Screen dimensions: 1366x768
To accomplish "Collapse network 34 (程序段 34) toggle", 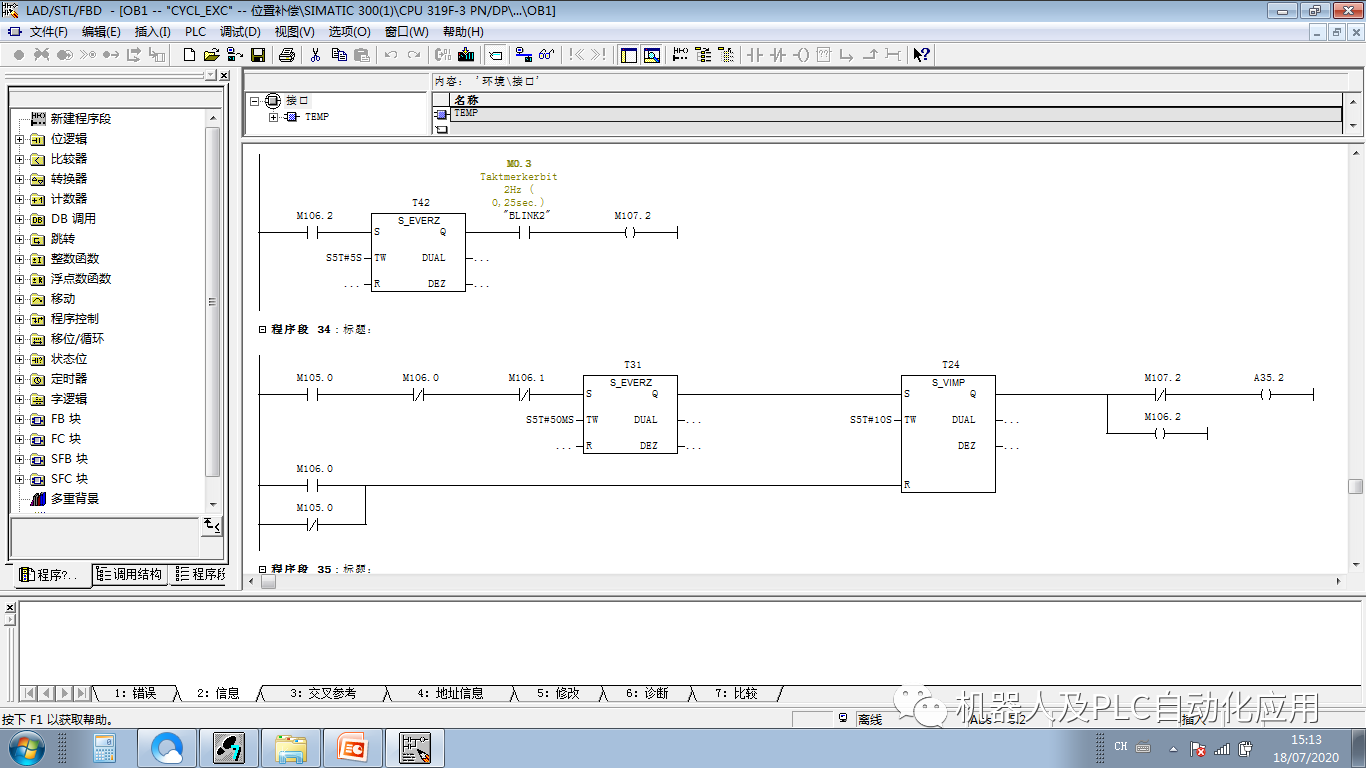I will (x=263, y=329).
